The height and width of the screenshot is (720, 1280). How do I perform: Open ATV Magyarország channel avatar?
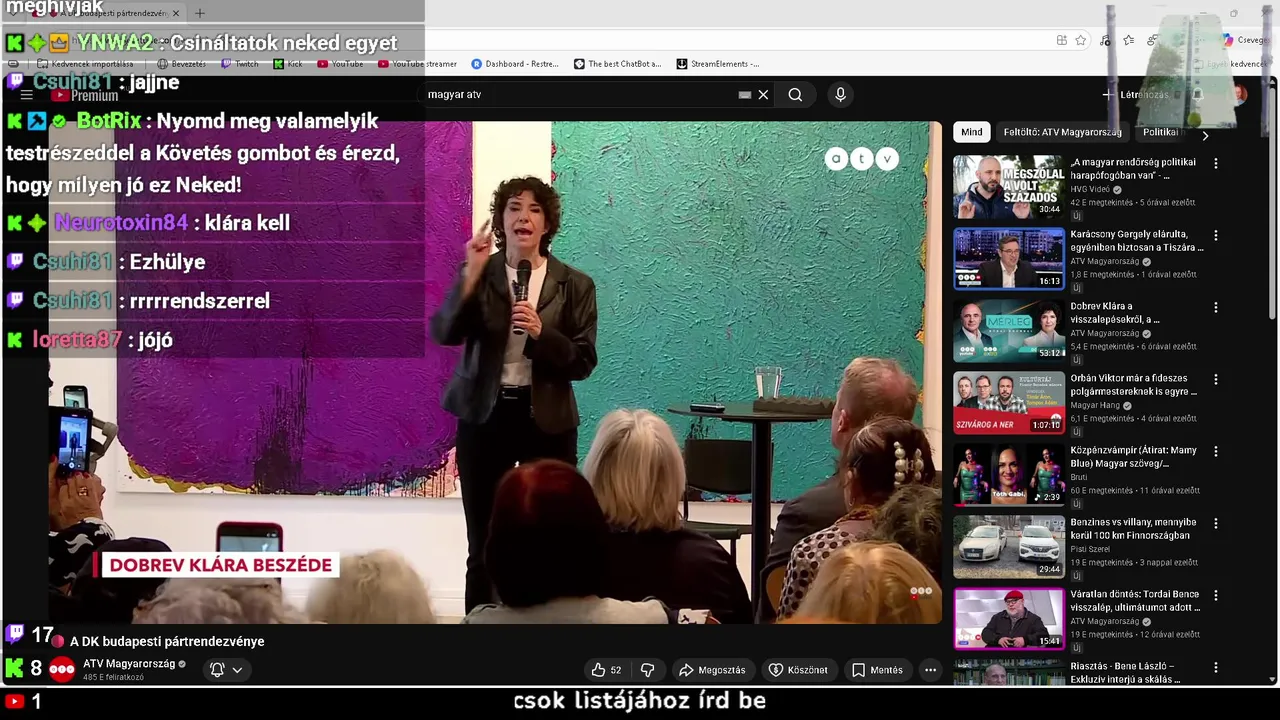62,670
